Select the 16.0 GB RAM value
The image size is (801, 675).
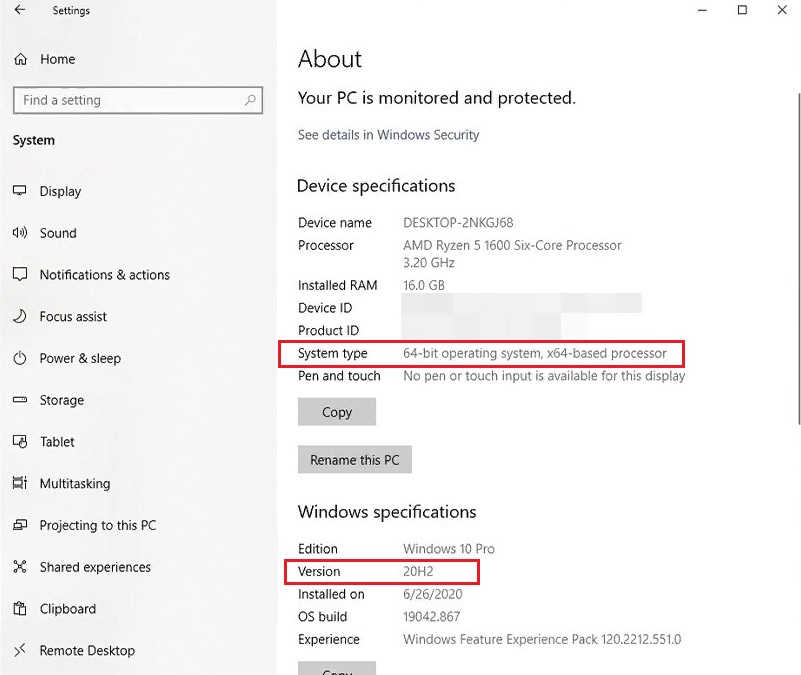[x=423, y=285]
